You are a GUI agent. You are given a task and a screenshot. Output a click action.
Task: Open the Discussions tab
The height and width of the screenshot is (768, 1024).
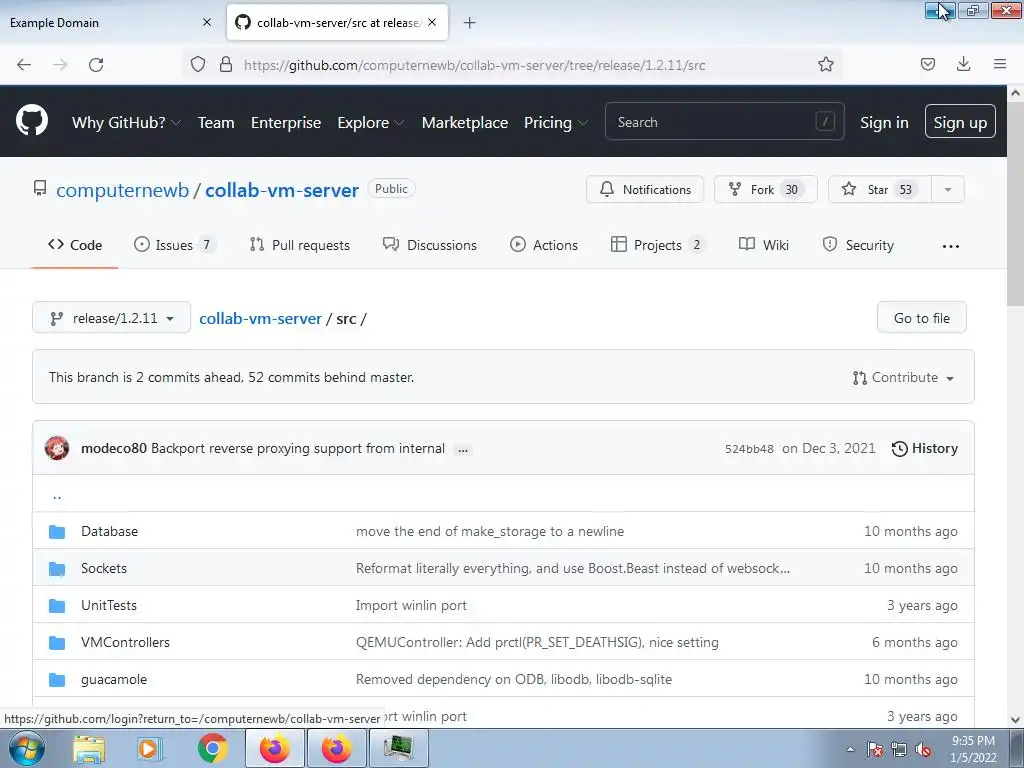pyautogui.click(x=430, y=245)
